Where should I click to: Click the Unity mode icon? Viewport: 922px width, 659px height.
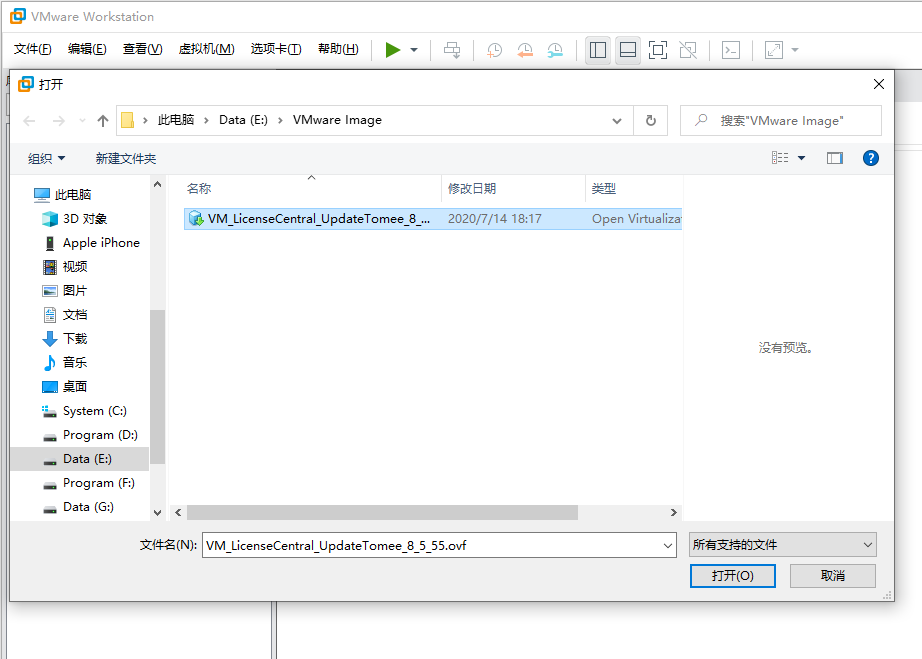click(688, 50)
